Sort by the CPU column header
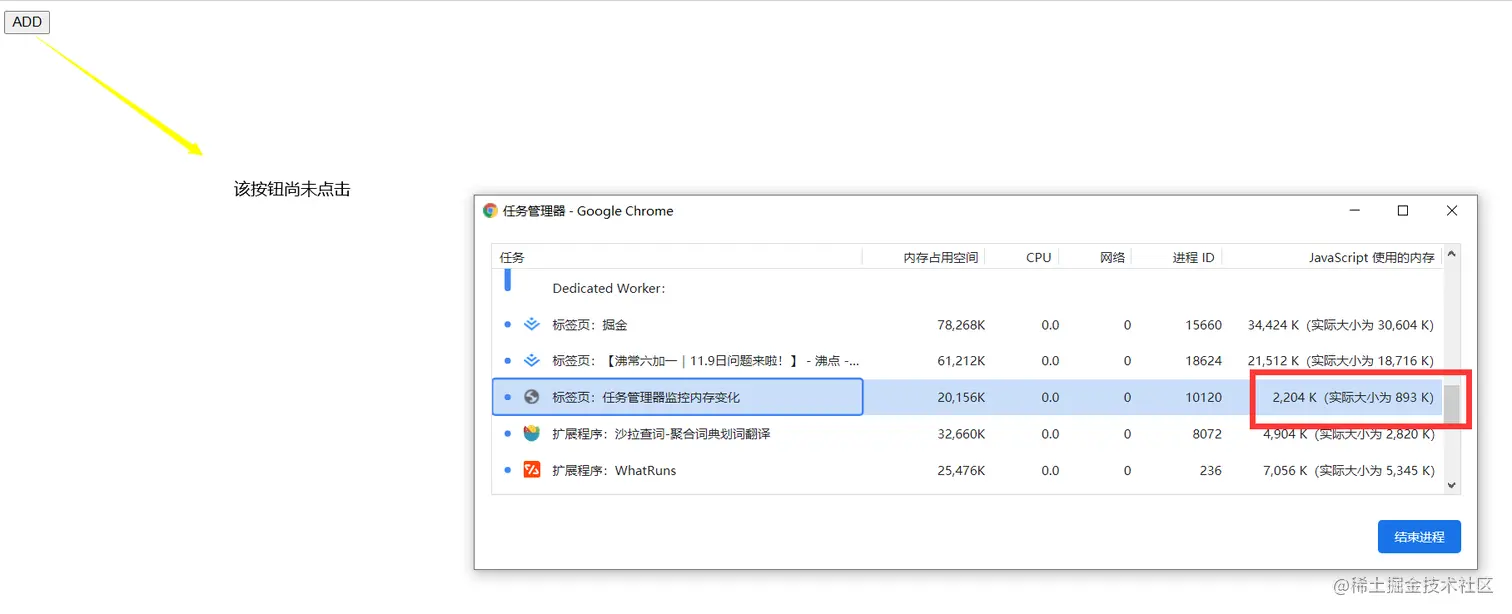The image size is (1512, 614). (x=1023, y=257)
